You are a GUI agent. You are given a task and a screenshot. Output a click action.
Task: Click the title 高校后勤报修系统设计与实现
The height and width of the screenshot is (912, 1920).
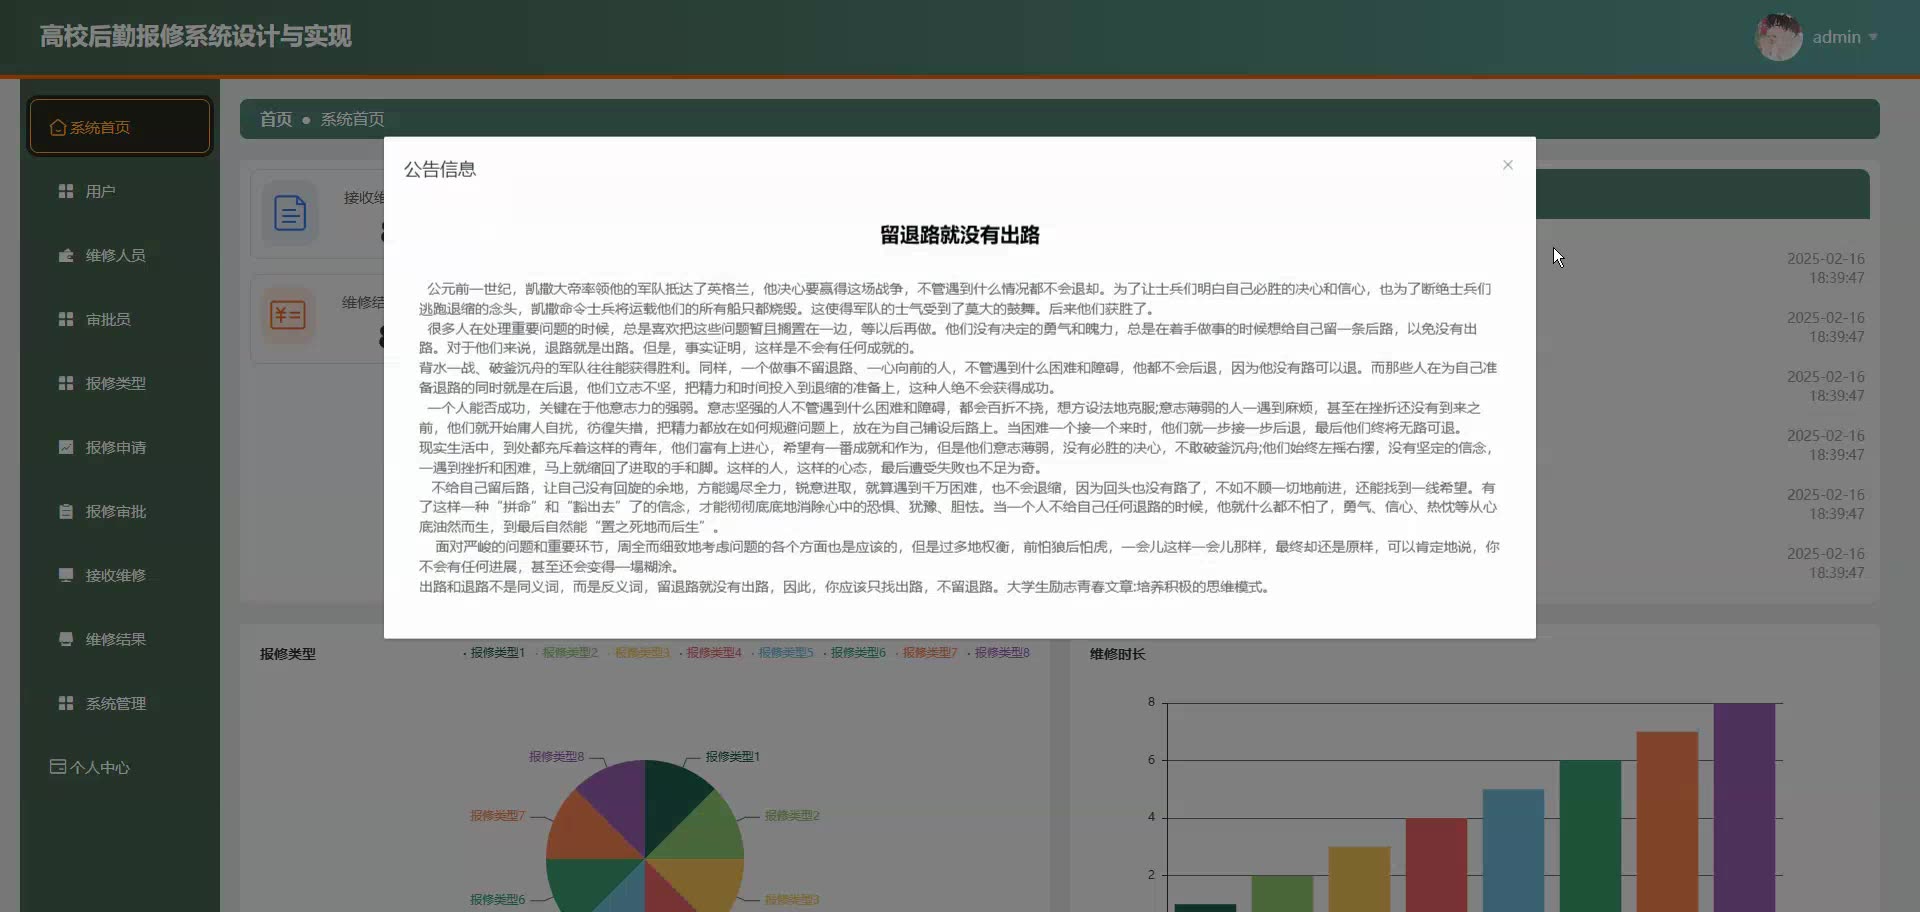point(196,37)
